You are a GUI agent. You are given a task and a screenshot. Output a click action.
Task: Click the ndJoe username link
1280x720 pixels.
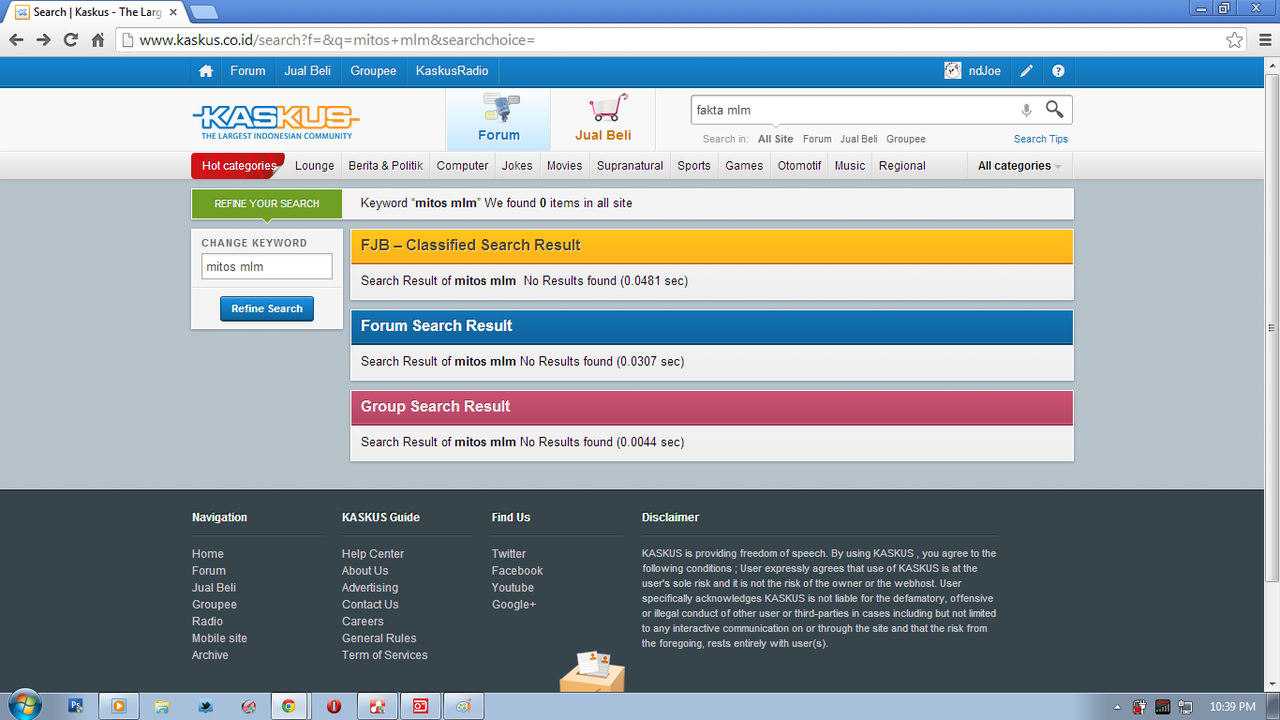pyautogui.click(x=985, y=71)
